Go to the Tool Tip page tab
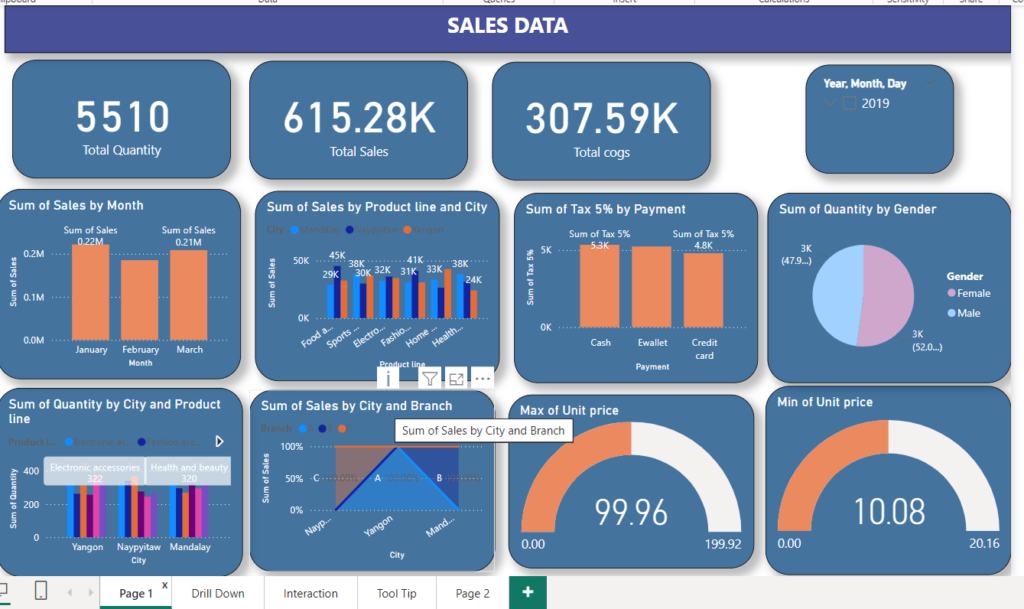1024x609 pixels. click(x=396, y=593)
